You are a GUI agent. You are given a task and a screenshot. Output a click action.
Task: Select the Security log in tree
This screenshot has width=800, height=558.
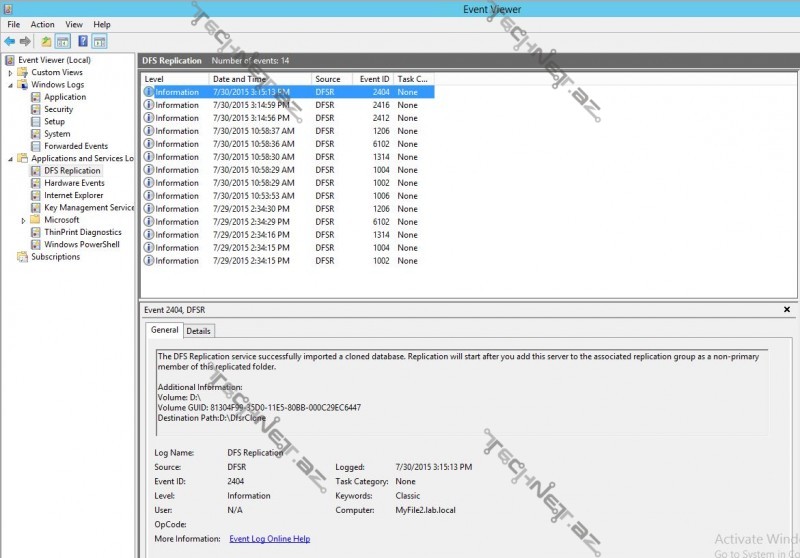click(58, 110)
